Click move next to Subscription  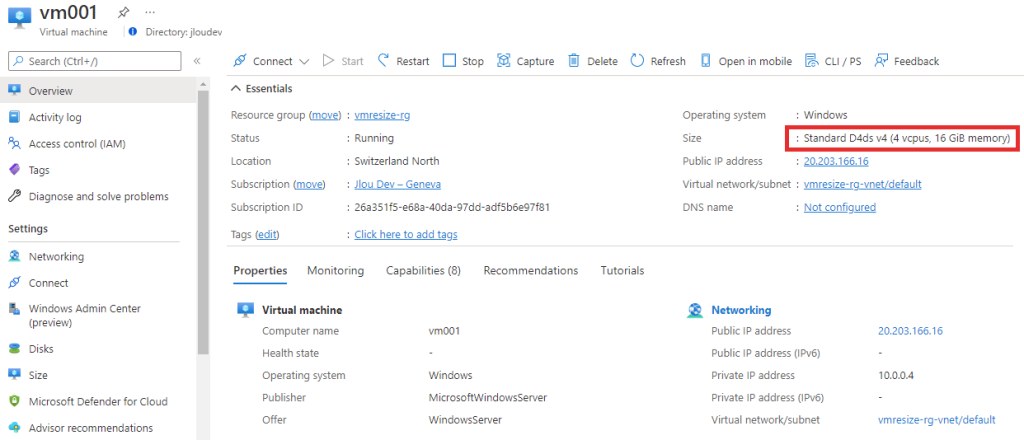310,184
